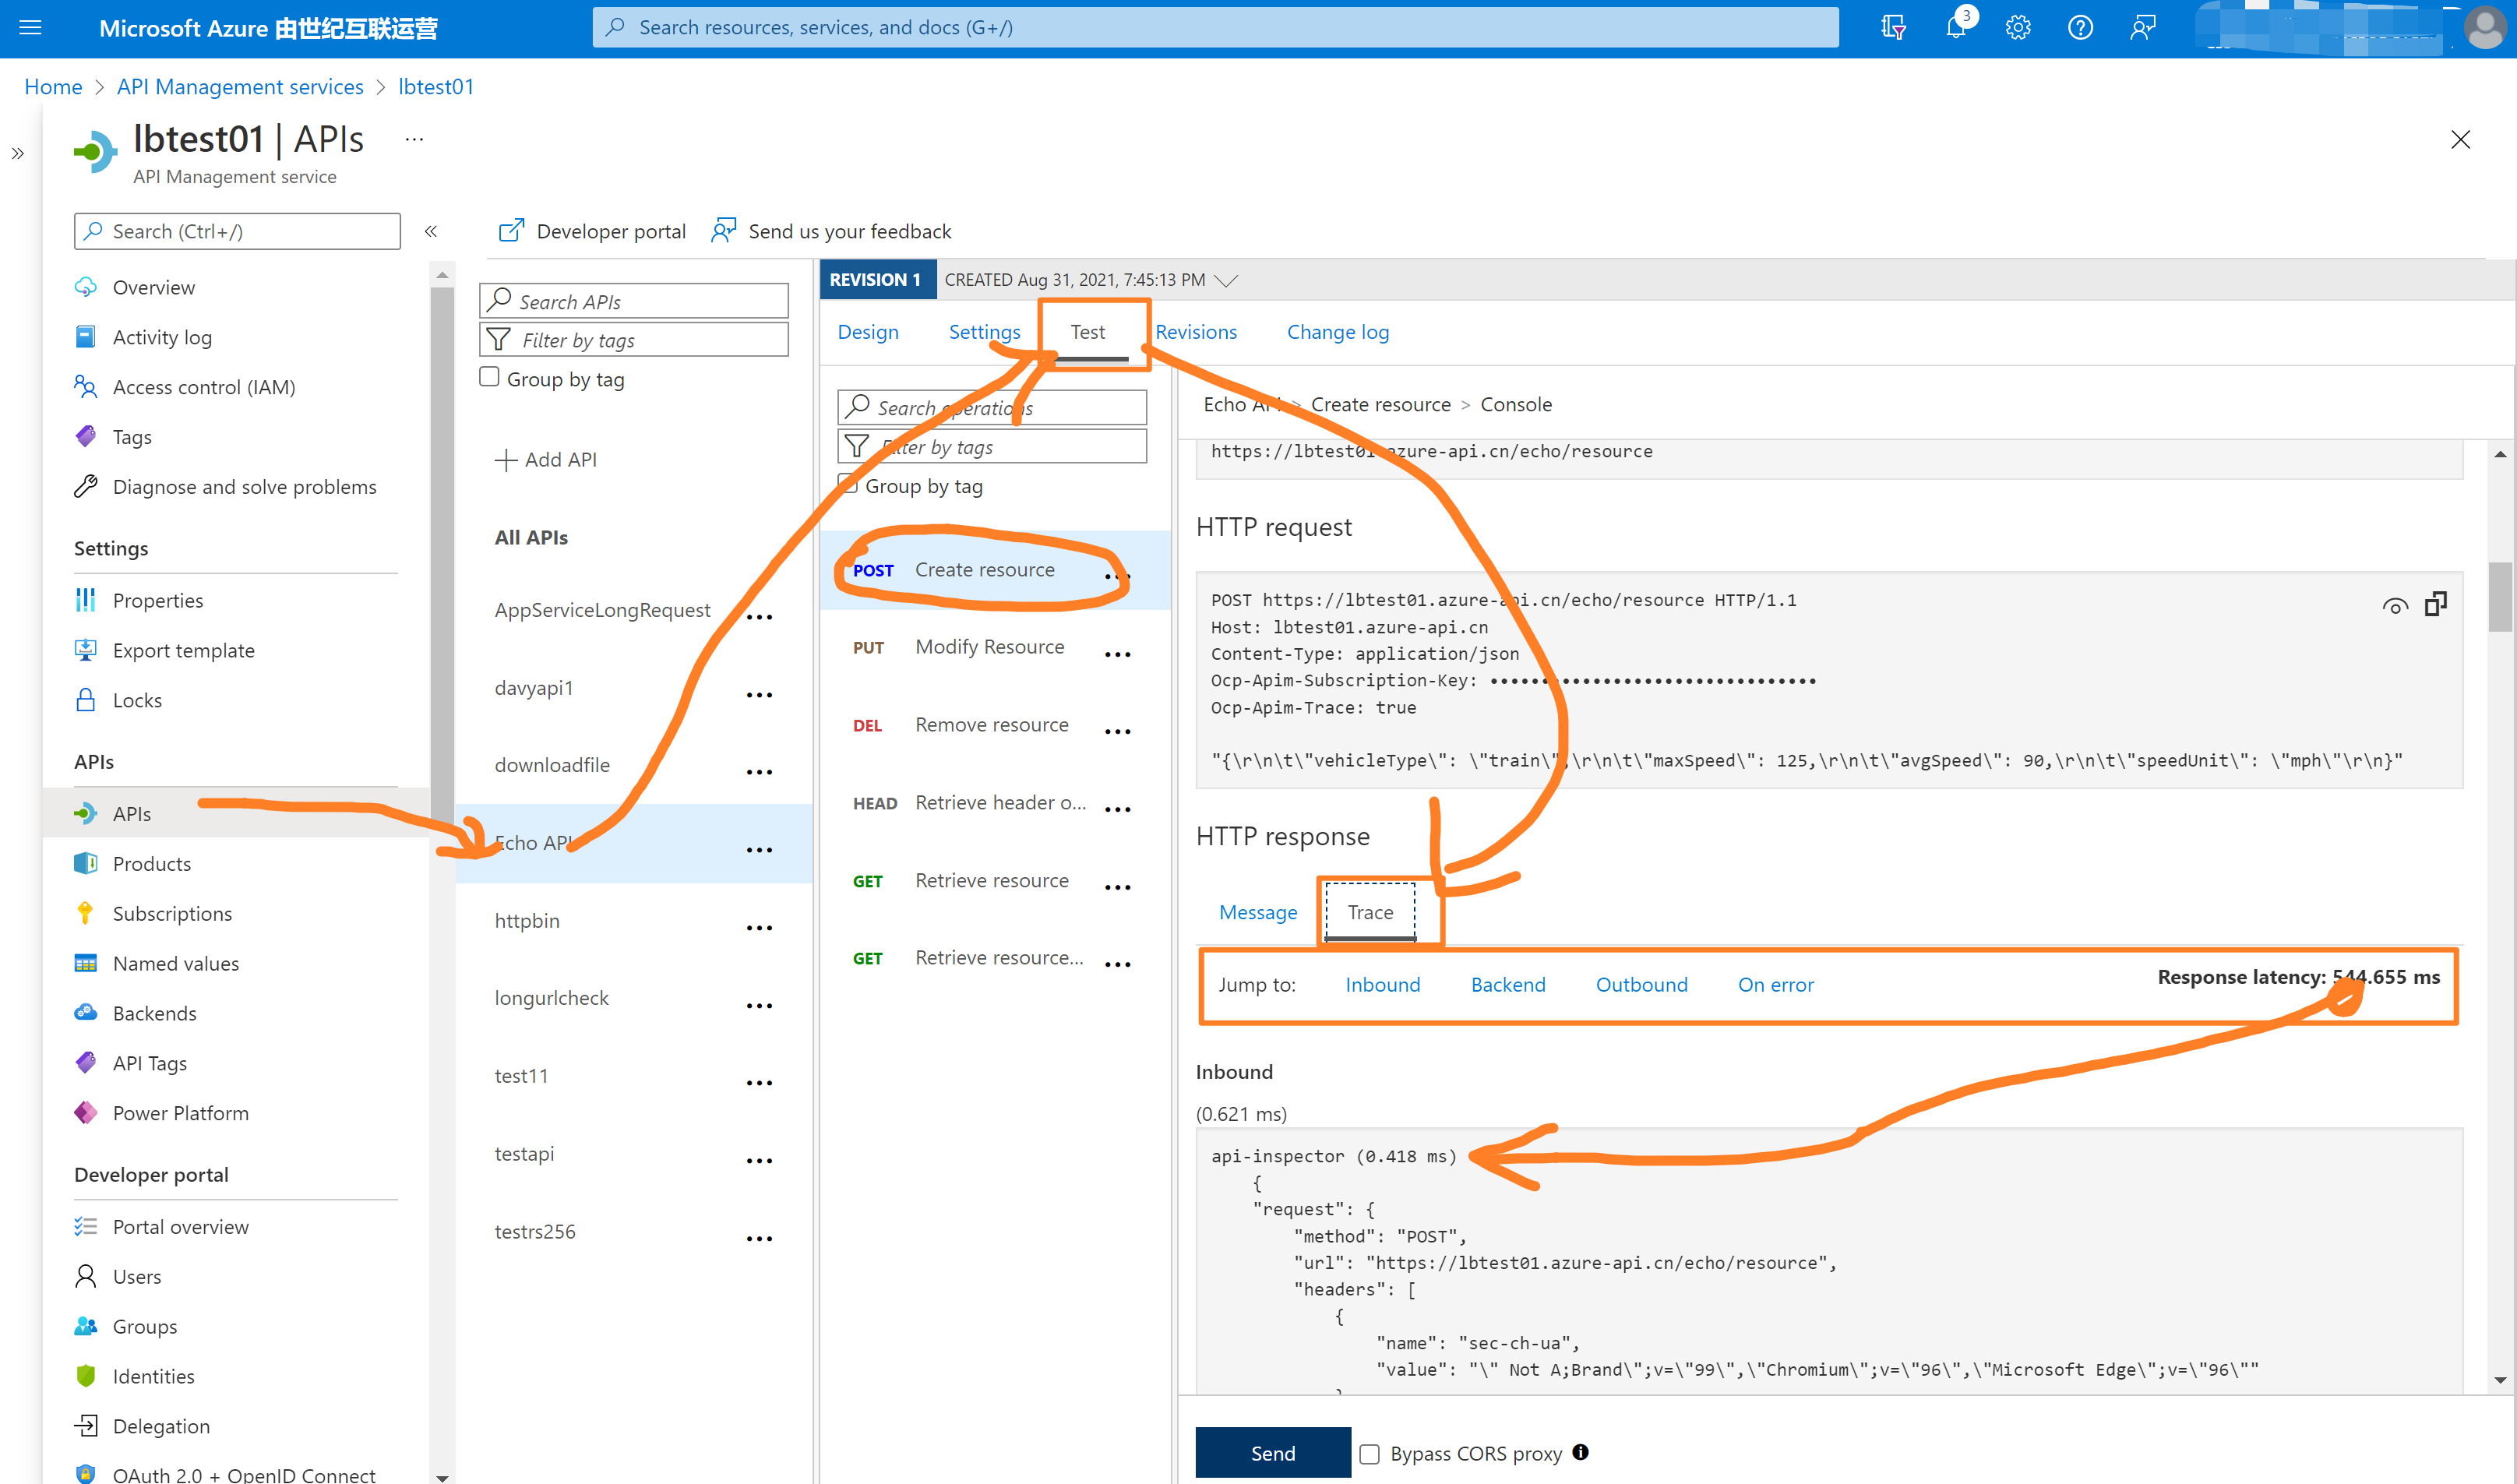Copy the HTTP request using the copy icon
Image resolution: width=2517 pixels, height=1484 pixels.
click(2436, 604)
